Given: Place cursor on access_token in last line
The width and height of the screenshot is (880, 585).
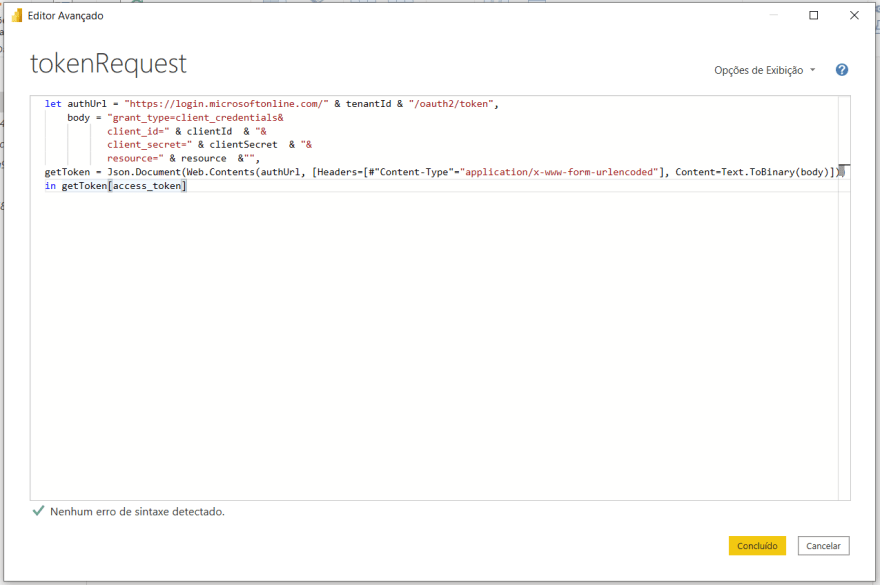Looking at the screenshot, I should tap(147, 186).
